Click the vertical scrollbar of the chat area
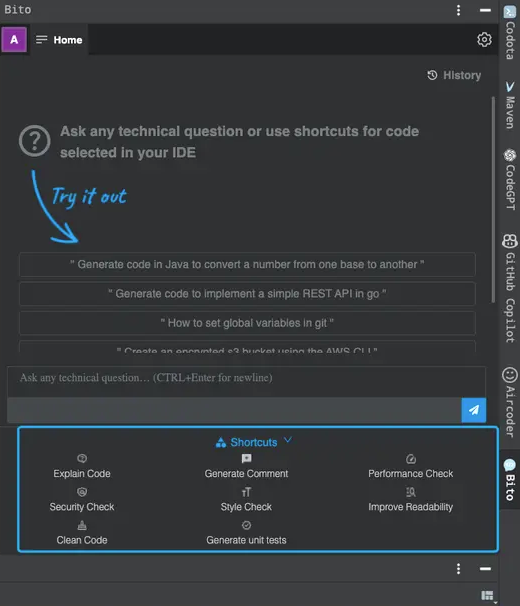Viewport: 520px width, 606px height. click(x=493, y=200)
